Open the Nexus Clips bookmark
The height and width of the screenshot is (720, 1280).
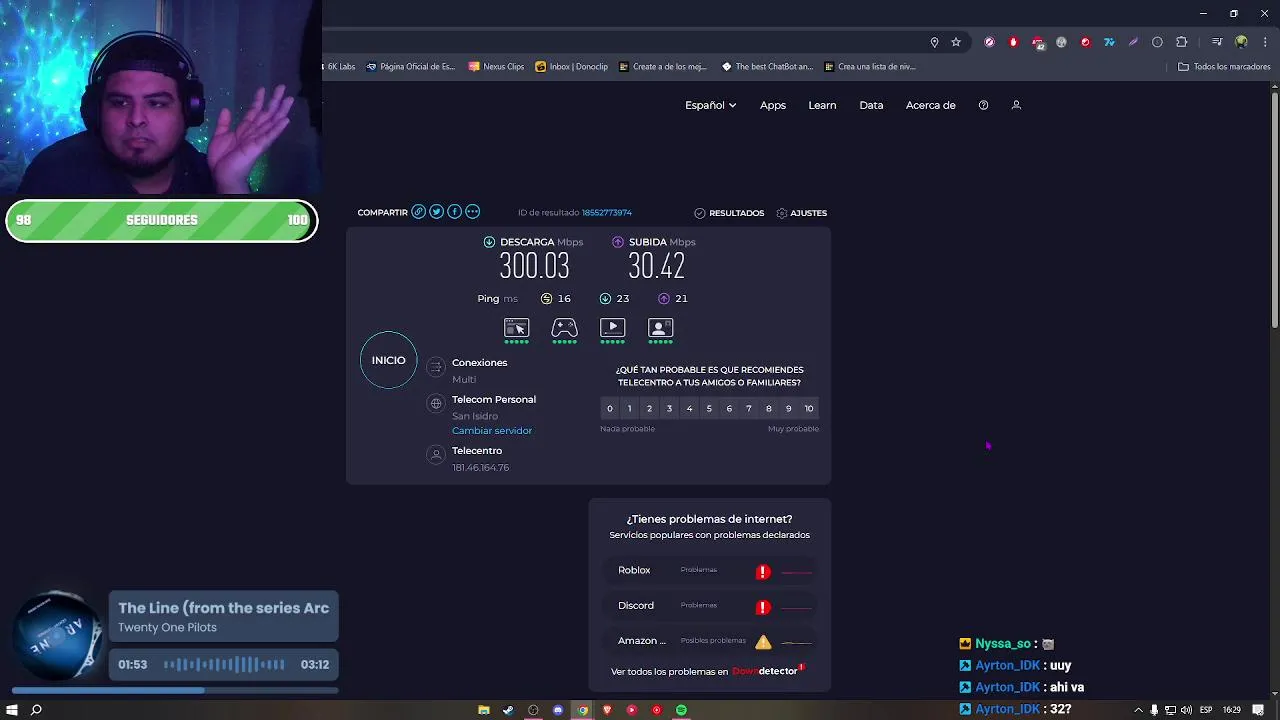pos(496,67)
